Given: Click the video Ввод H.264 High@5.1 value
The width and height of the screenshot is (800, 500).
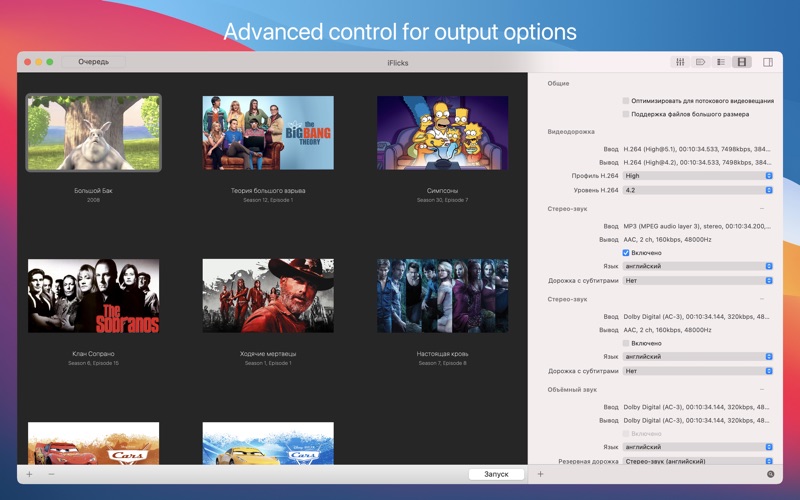Looking at the screenshot, I should [697, 149].
